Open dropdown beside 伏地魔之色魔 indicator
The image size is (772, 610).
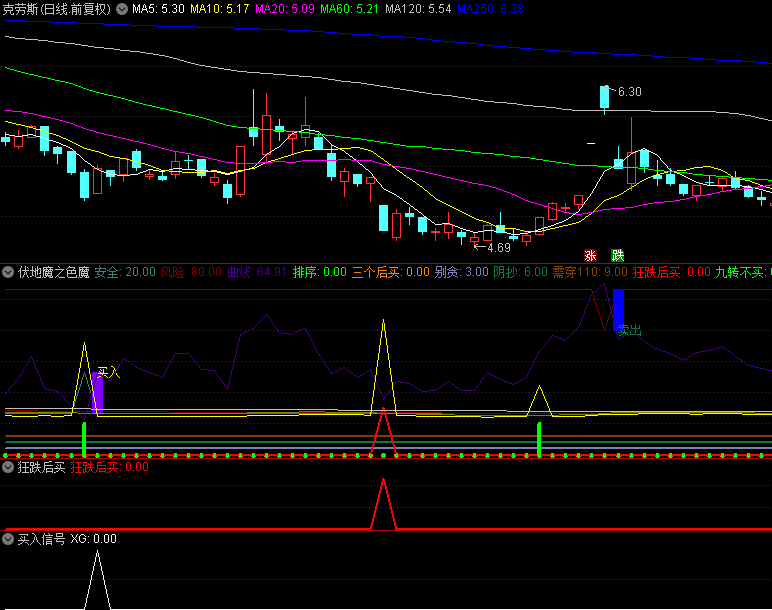[x=8, y=272]
